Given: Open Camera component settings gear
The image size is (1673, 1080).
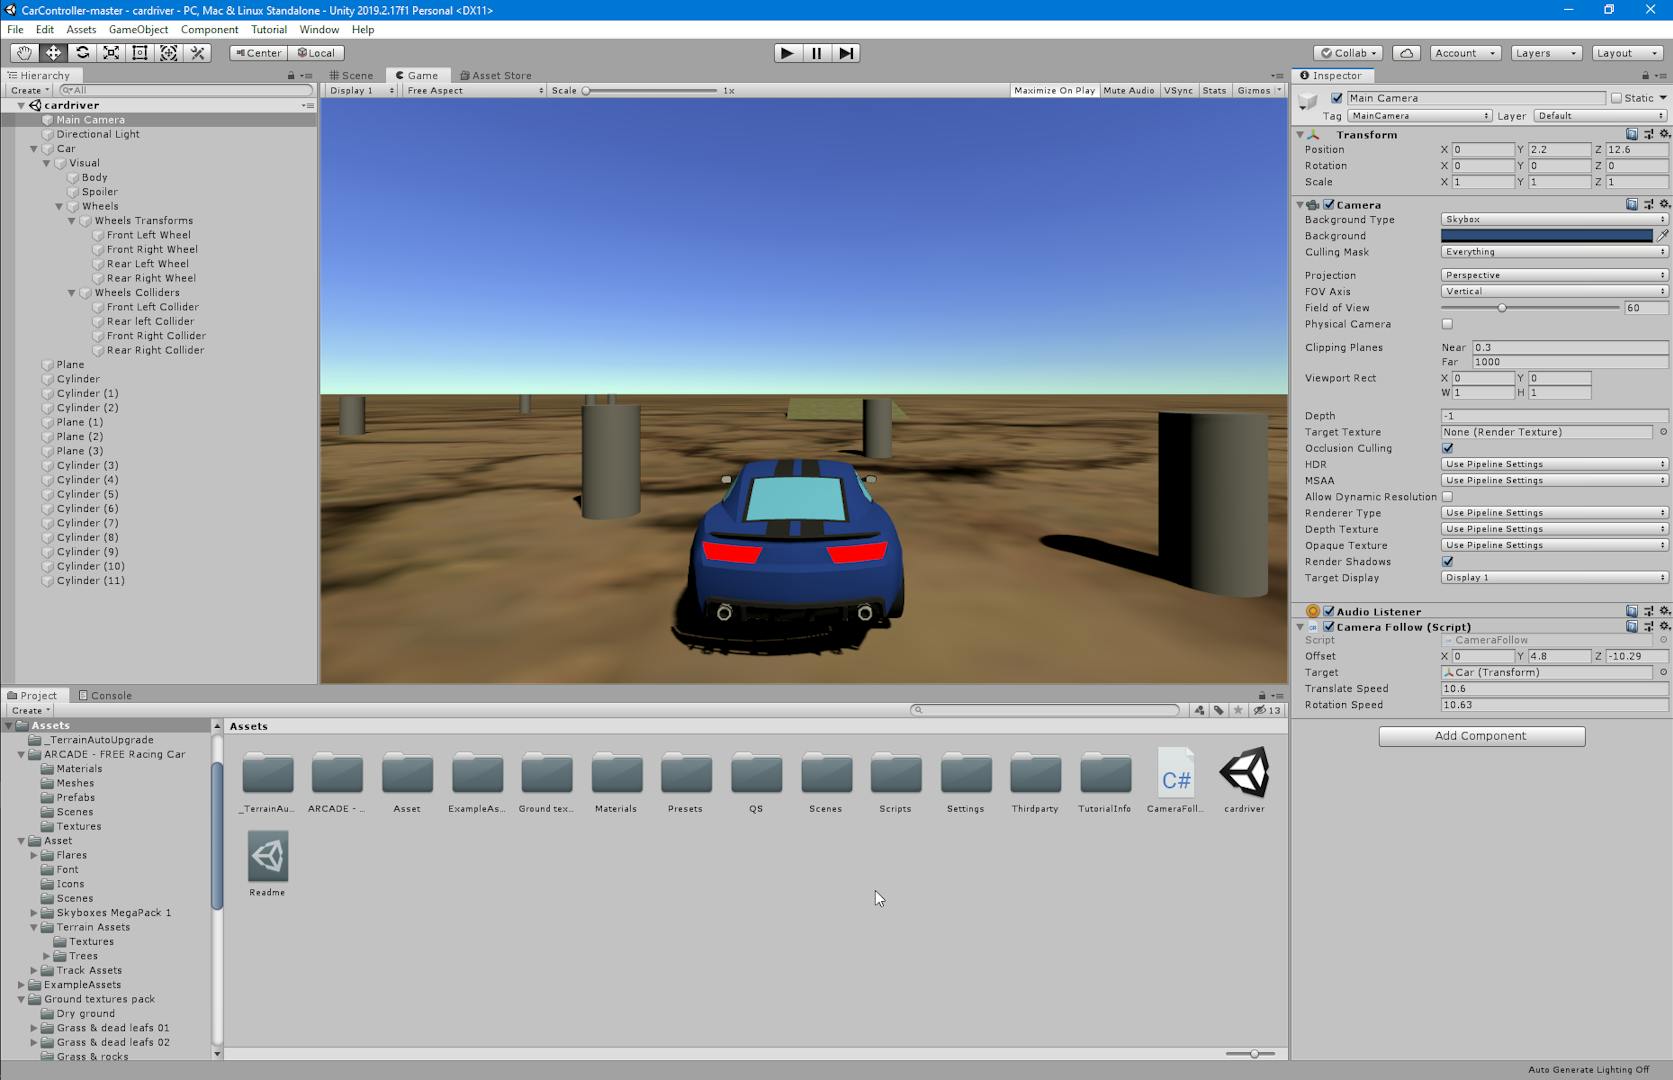Looking at the screenshot, I should tap(1664, 204).
